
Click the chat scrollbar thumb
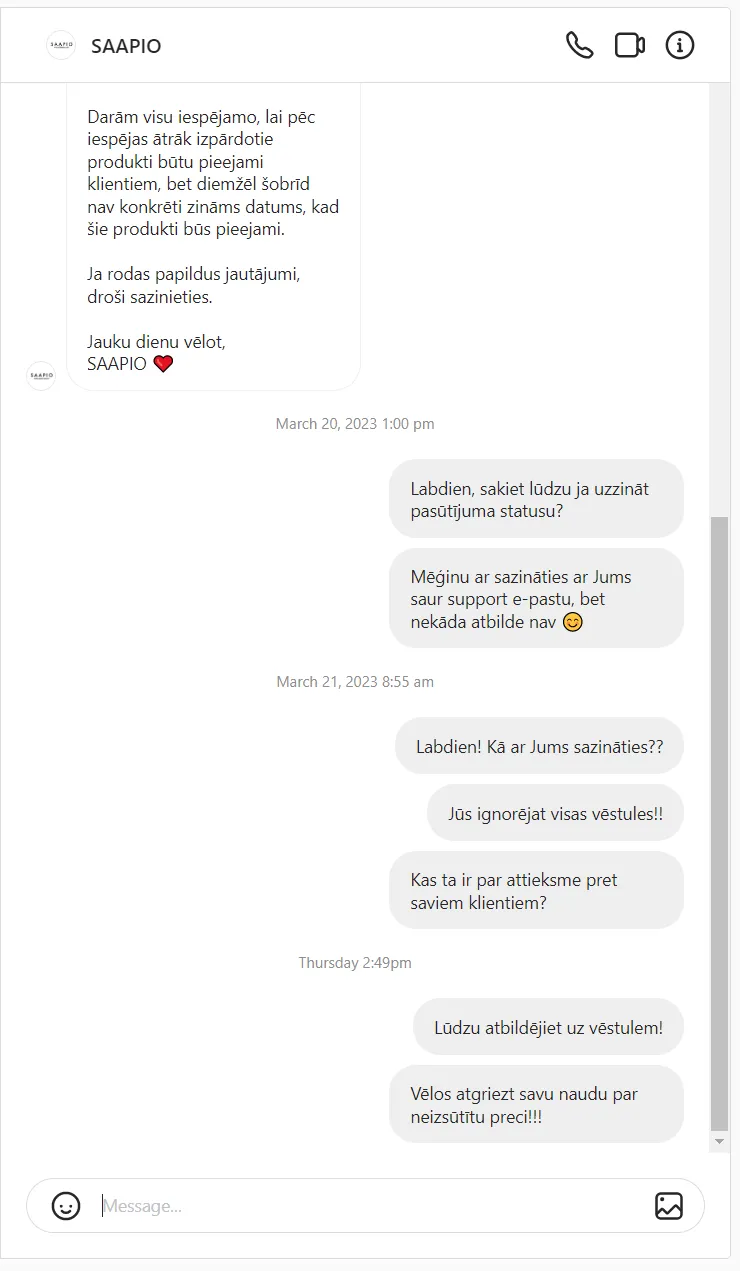pos(719,824)
